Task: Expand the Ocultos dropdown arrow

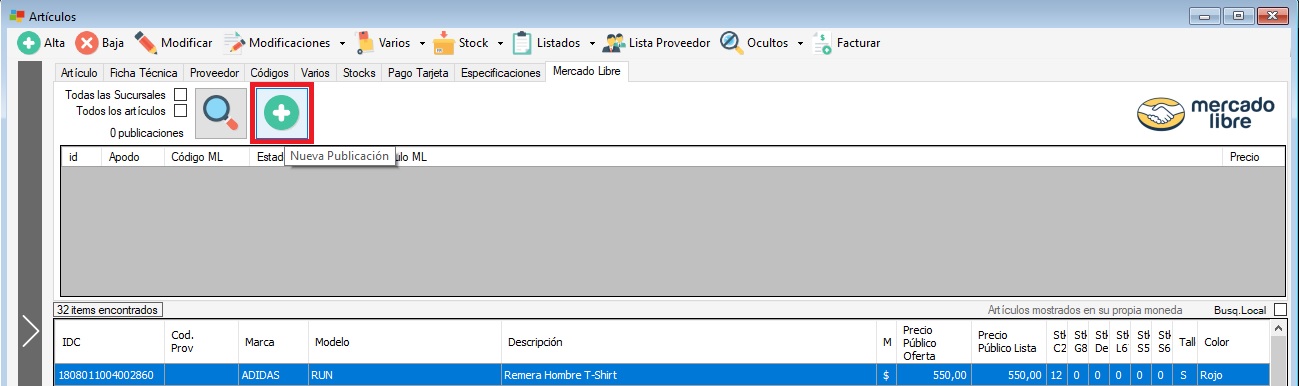Action: point(800,44)
